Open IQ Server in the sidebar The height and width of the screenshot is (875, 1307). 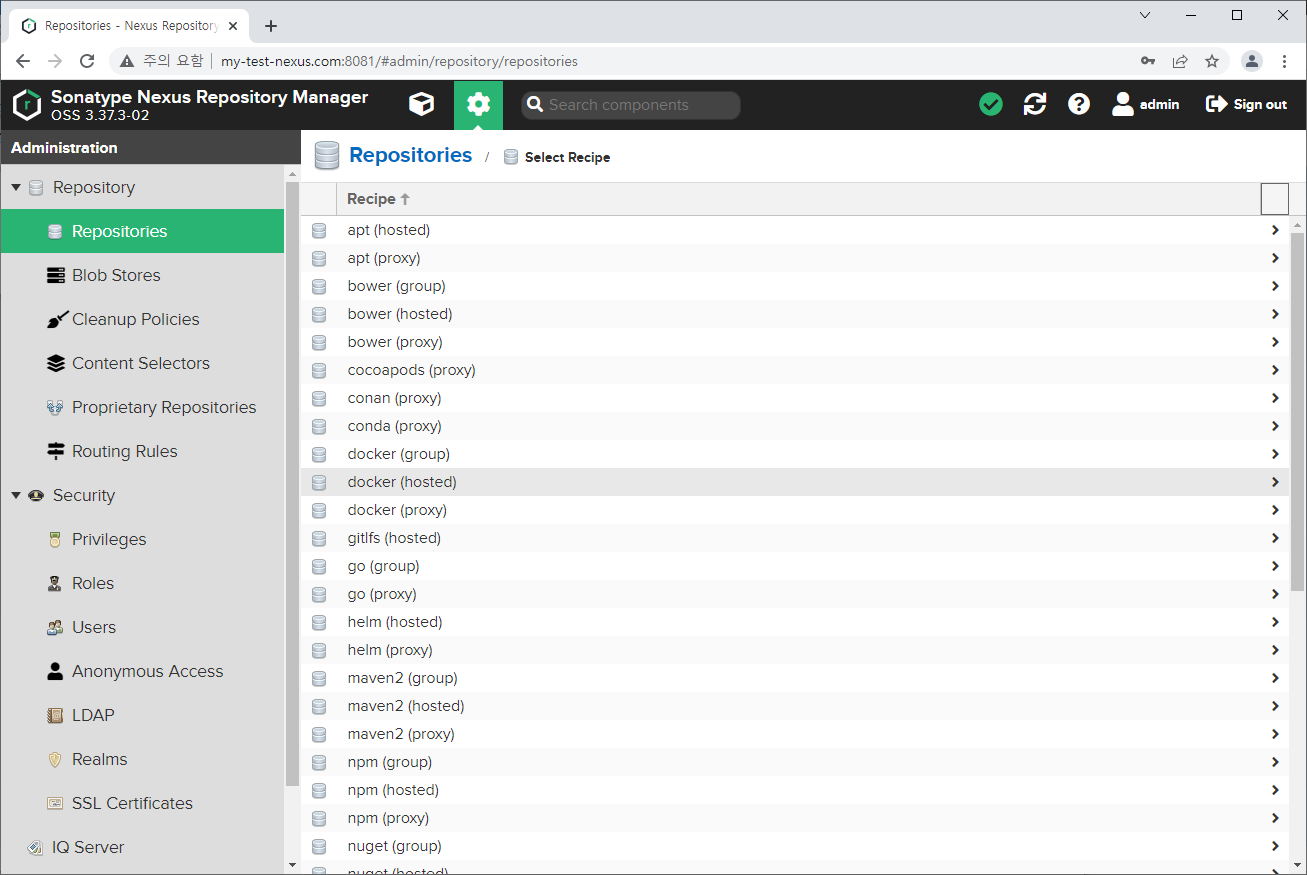142,847
